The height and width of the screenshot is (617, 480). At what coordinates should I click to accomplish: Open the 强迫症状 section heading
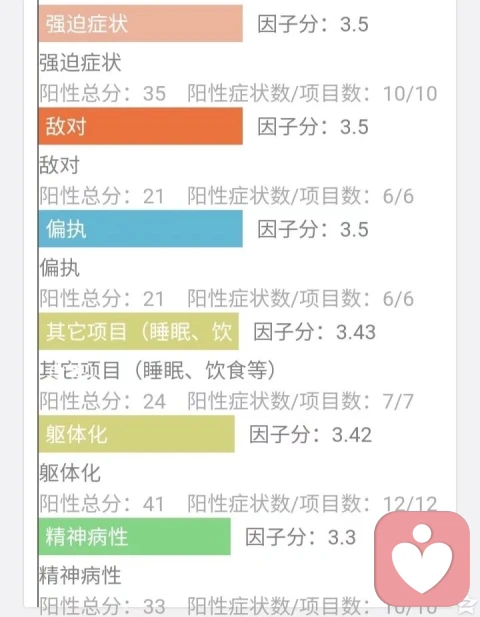pyautogui.click(x=80, y=63)
